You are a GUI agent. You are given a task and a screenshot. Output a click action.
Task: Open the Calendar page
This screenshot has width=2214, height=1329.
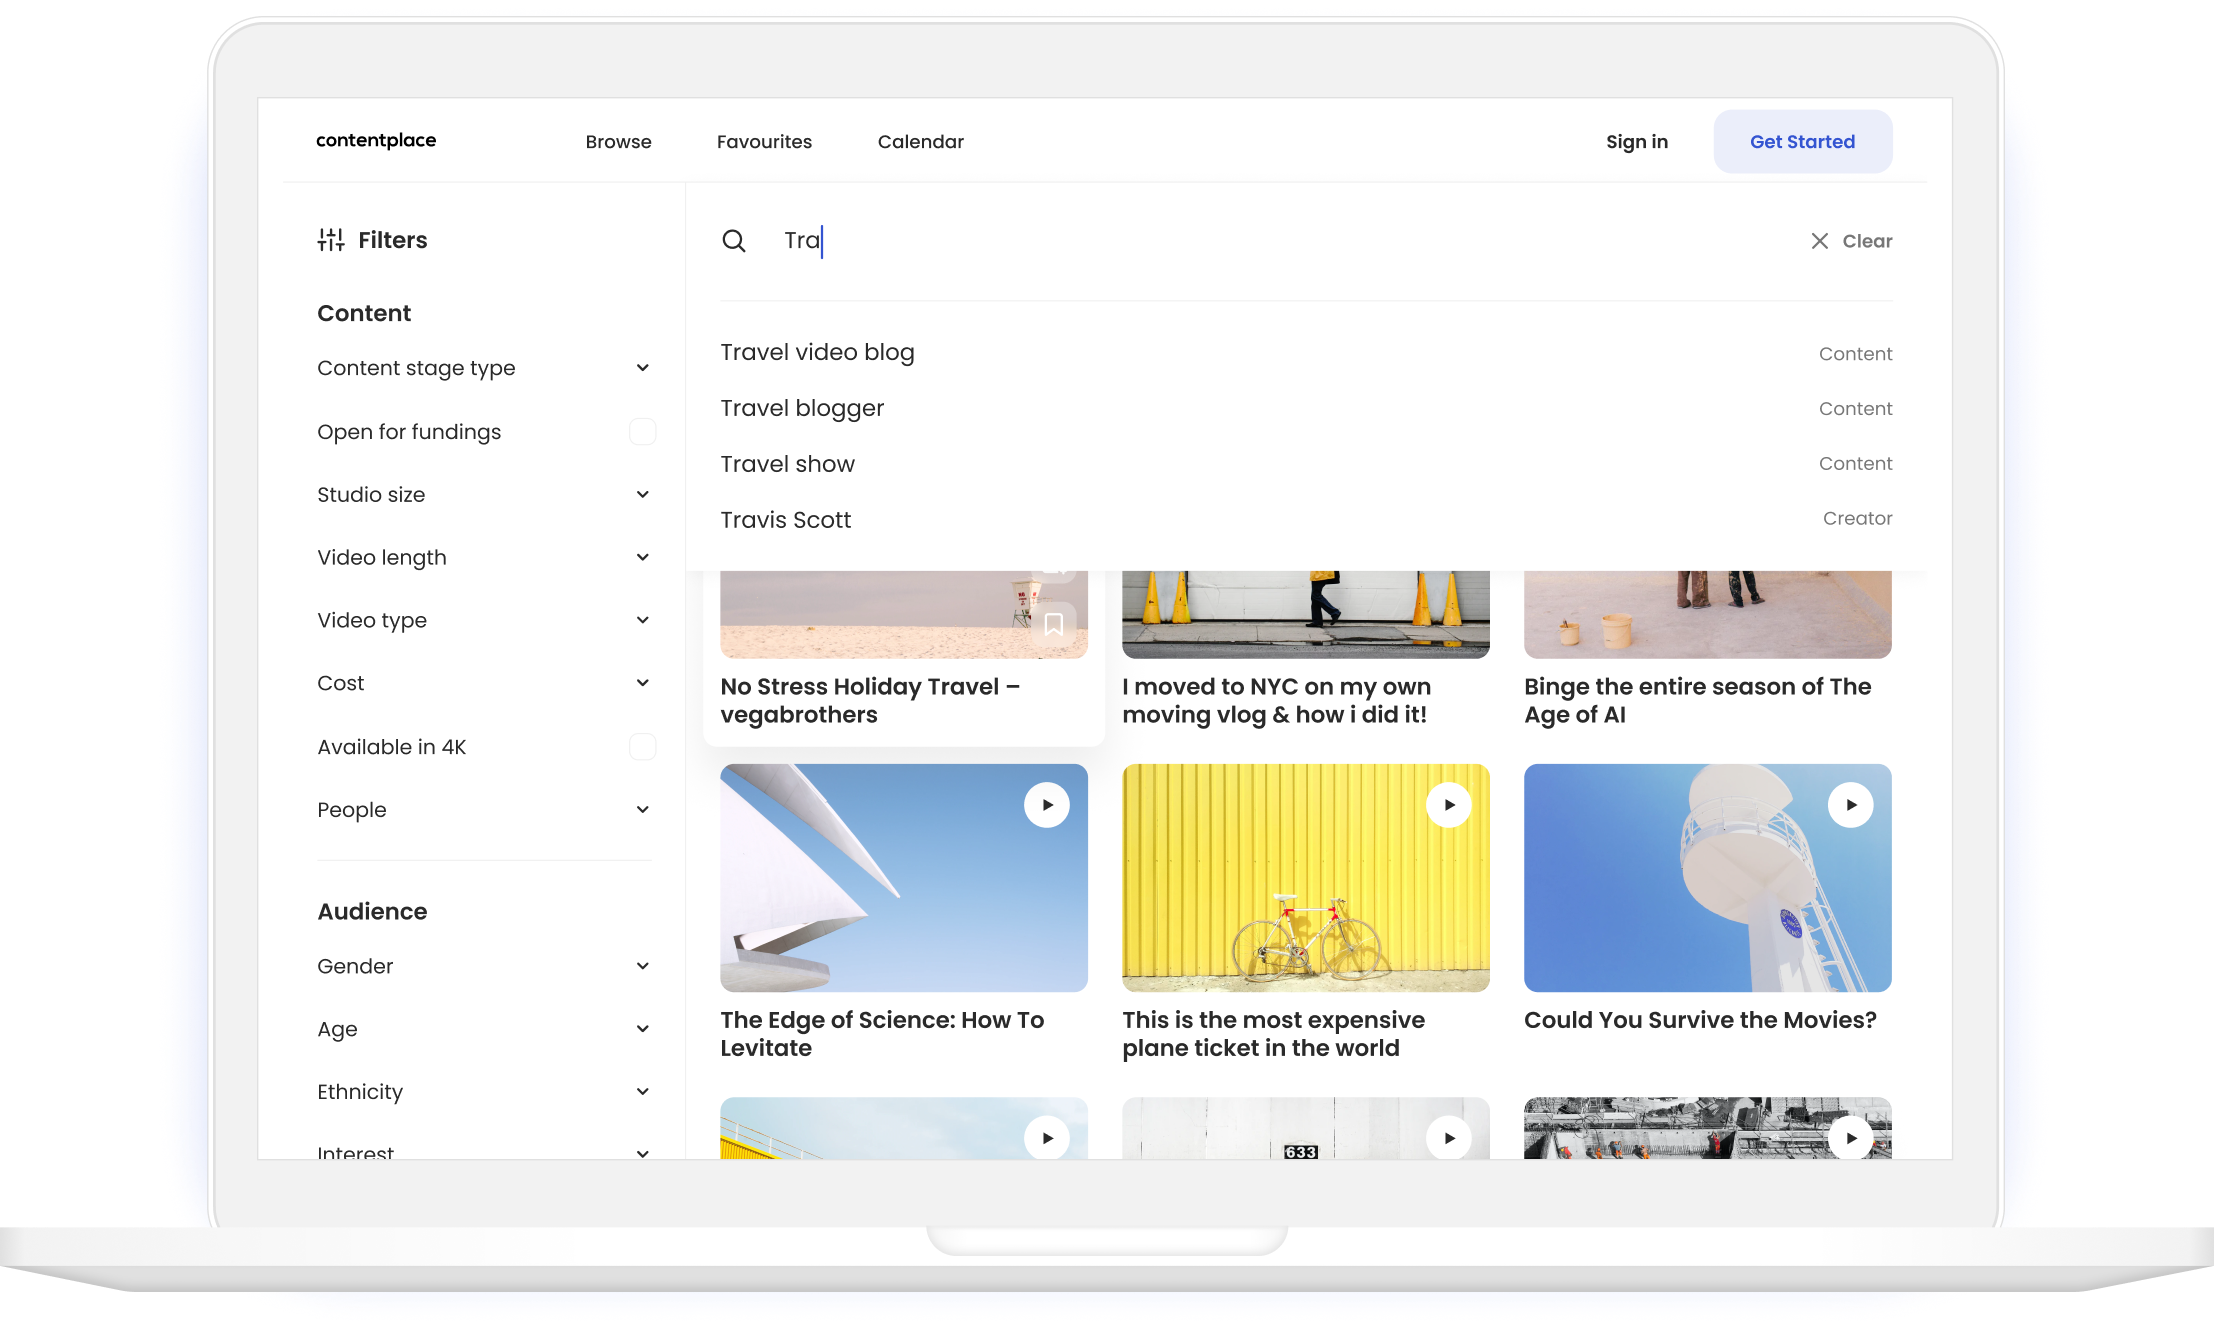coord(921,142)
